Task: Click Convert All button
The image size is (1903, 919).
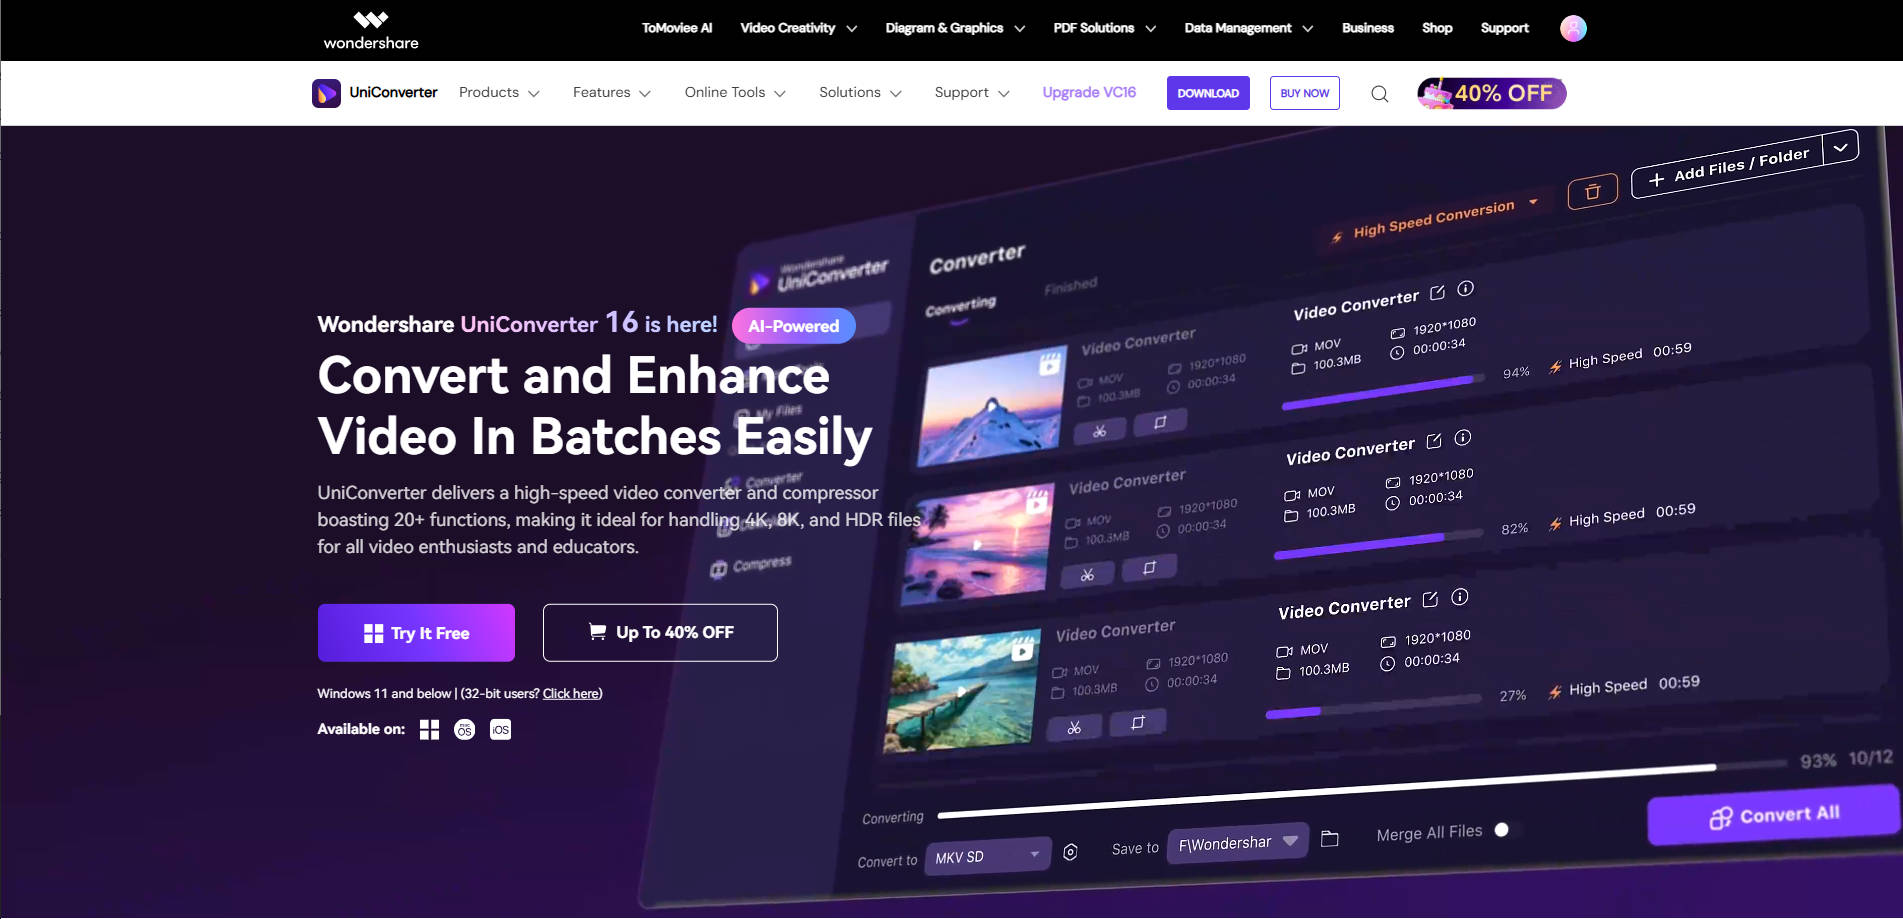Action: click(1774, 815)
